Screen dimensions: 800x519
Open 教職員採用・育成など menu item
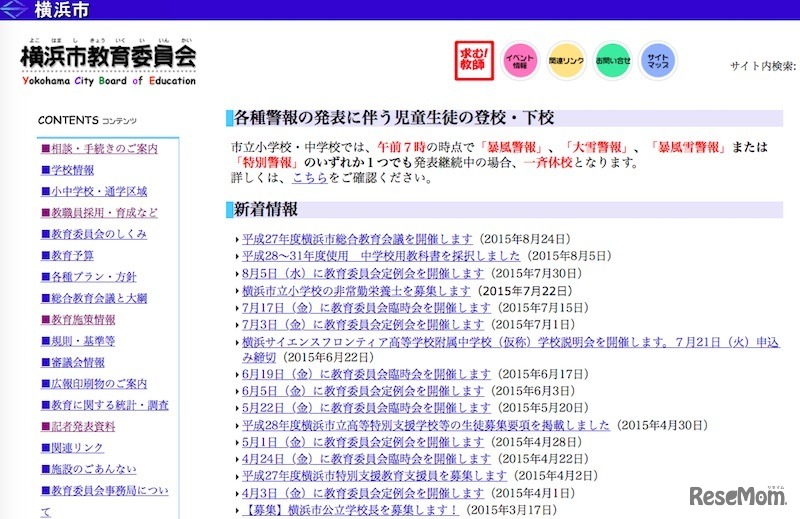pyautogui.click(x=99, y=213)
